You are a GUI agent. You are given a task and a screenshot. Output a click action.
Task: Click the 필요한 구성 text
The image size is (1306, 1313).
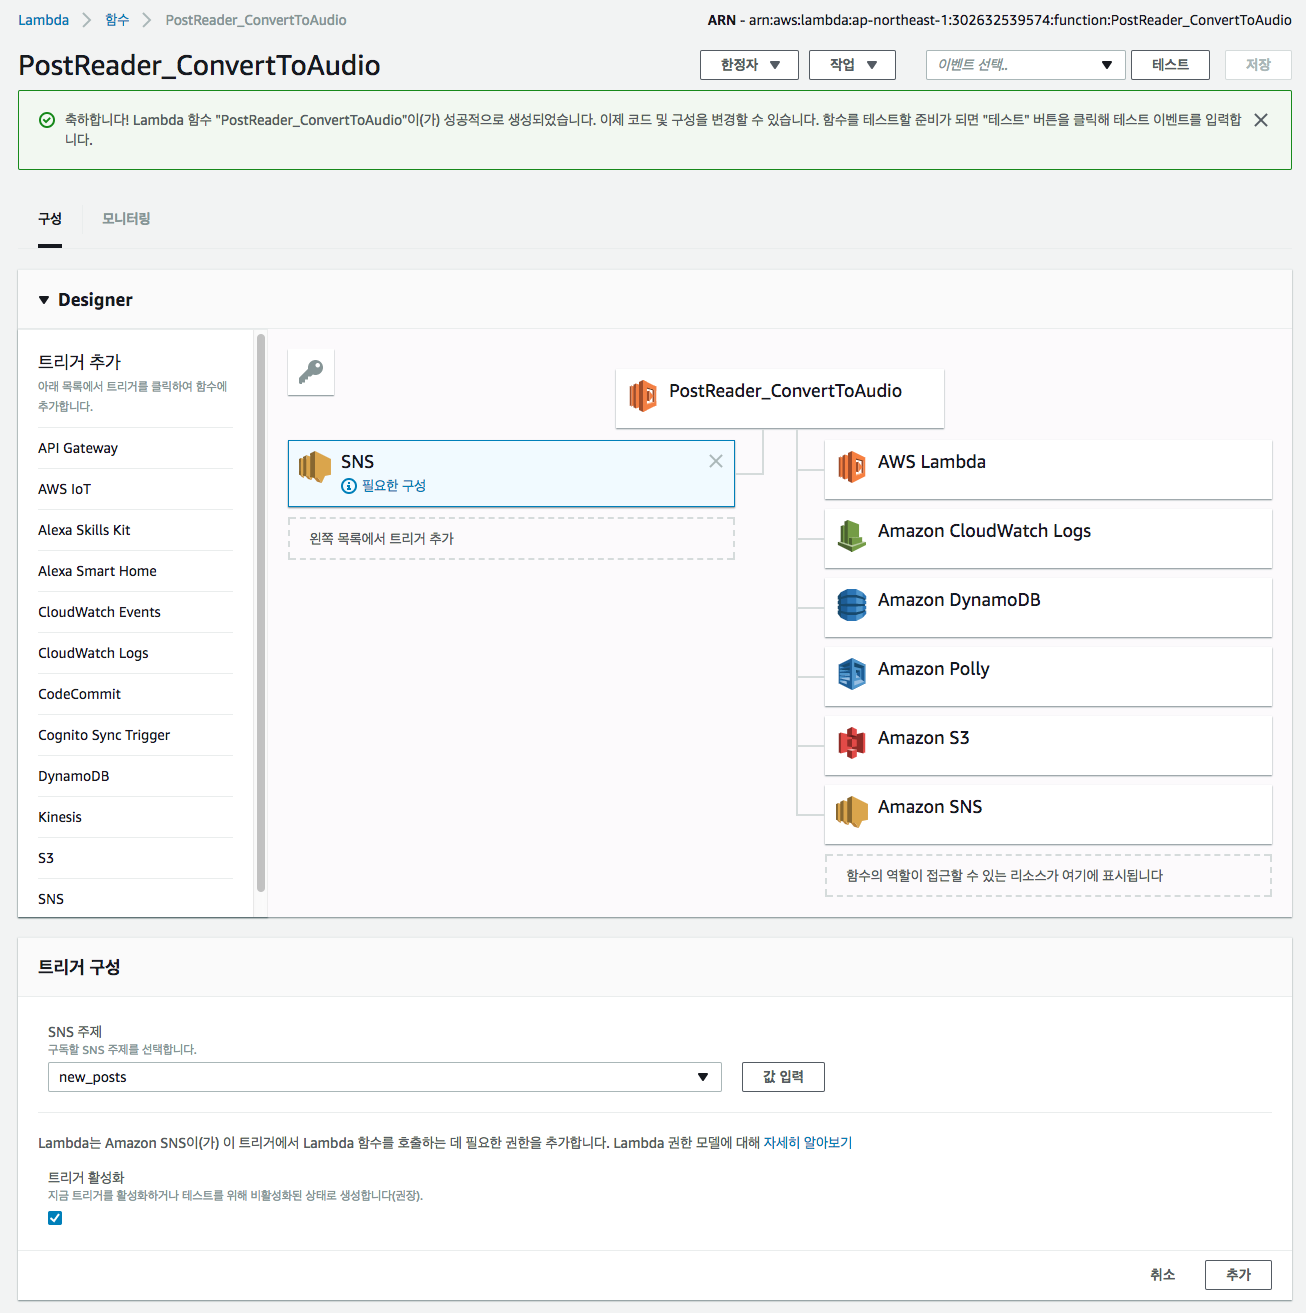coord(394,486)
